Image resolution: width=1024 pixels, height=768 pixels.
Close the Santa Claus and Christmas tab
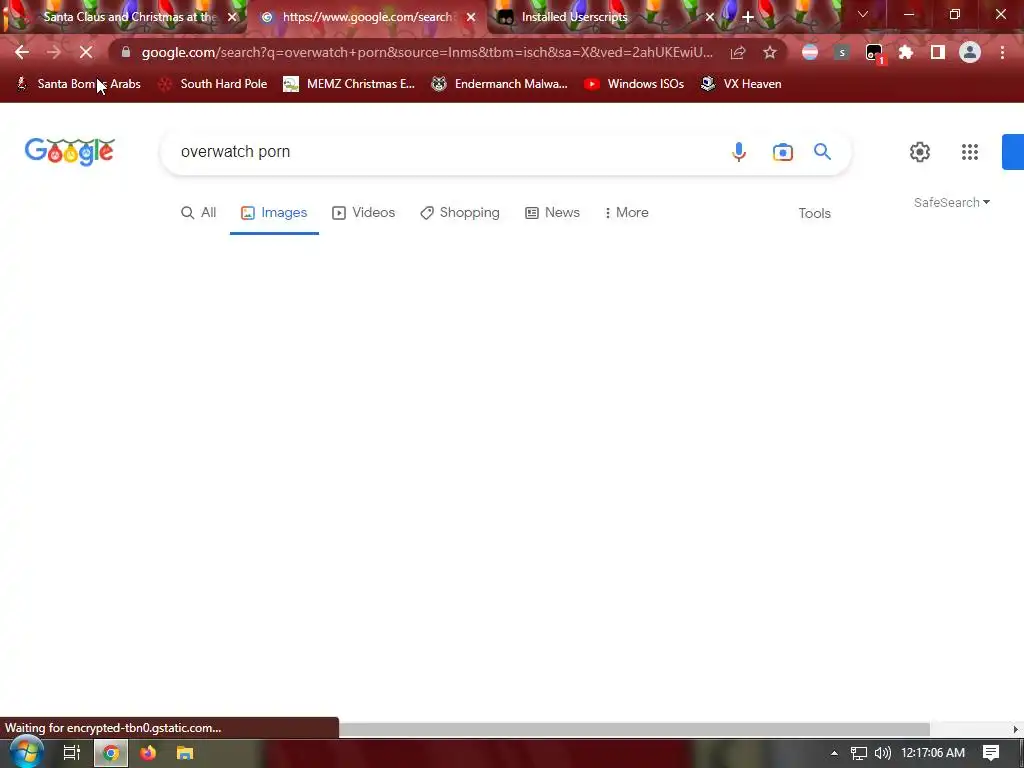coord(232,17)
